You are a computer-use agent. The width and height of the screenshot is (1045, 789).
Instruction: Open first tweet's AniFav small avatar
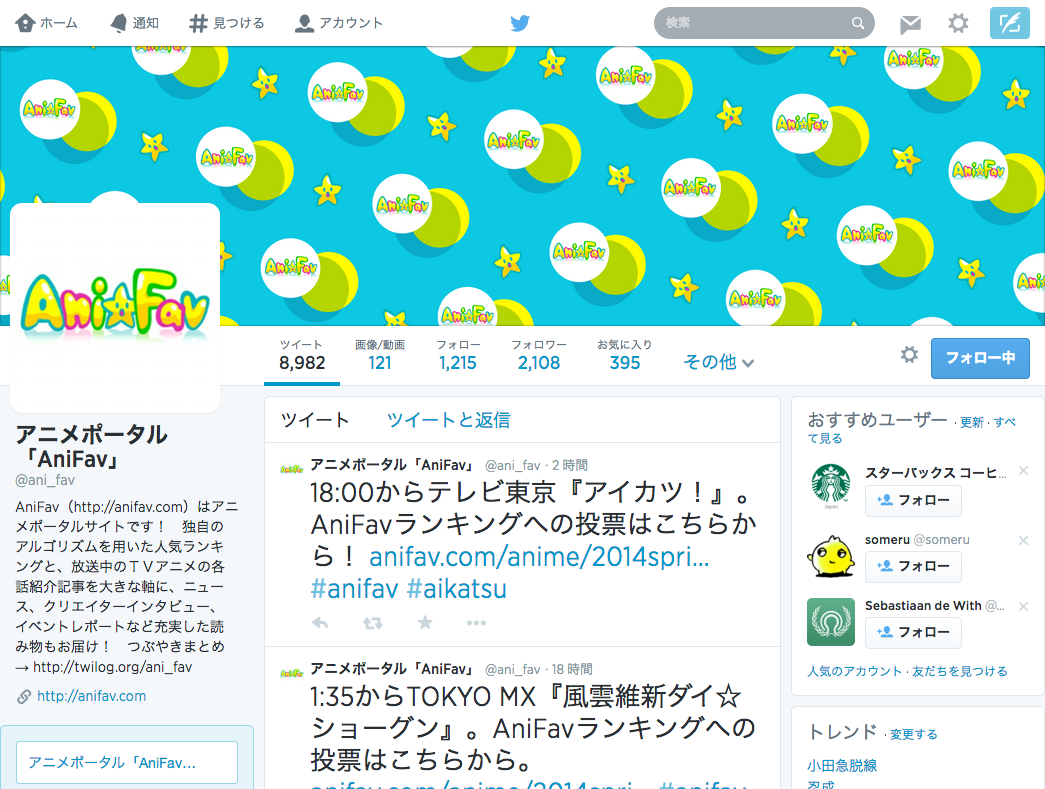(292, 469)
